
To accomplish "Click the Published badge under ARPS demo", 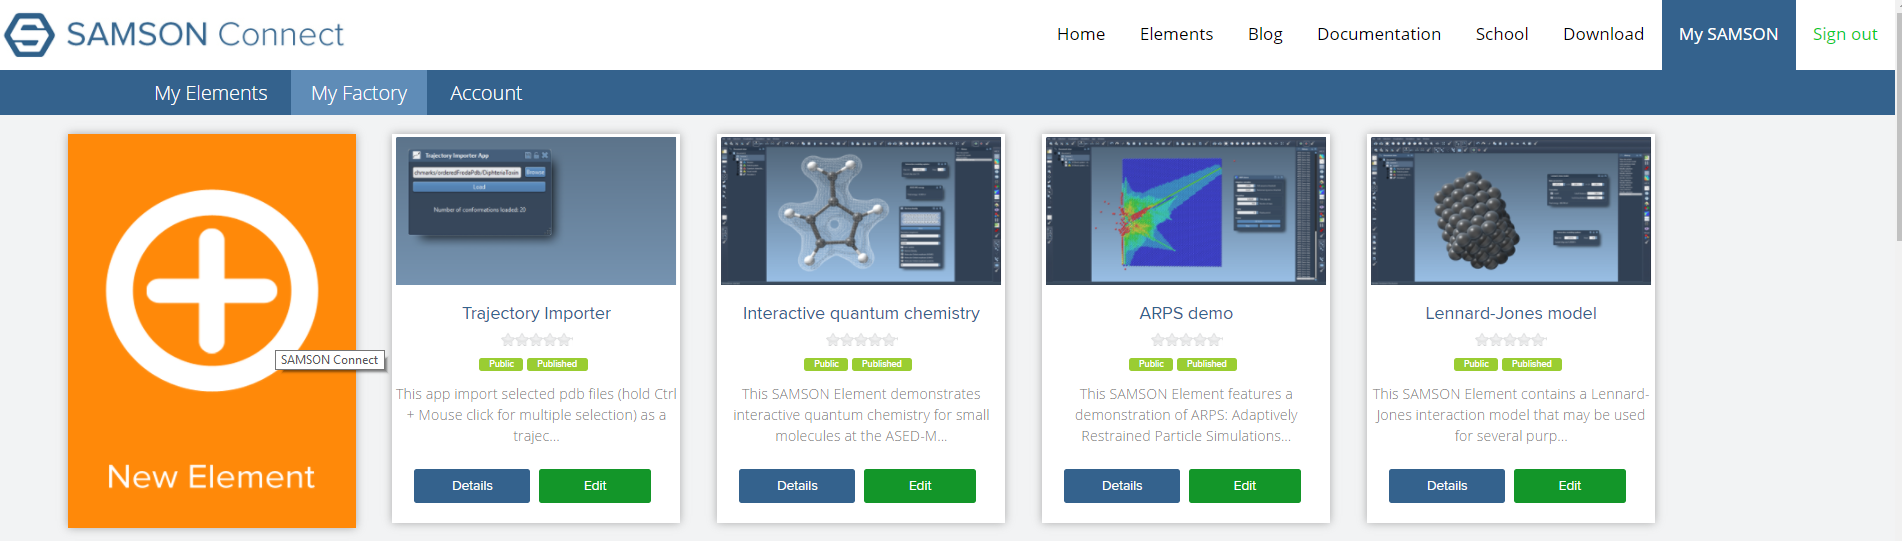I will coord(1206,364).
